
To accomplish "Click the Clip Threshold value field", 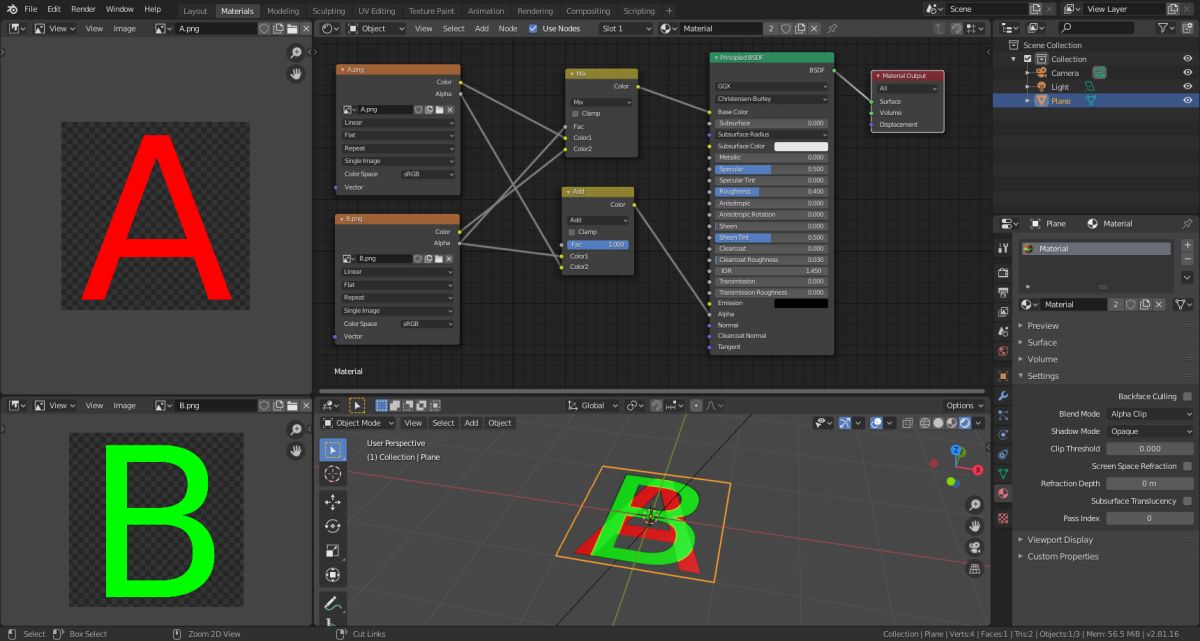I will pos(1150,449).
